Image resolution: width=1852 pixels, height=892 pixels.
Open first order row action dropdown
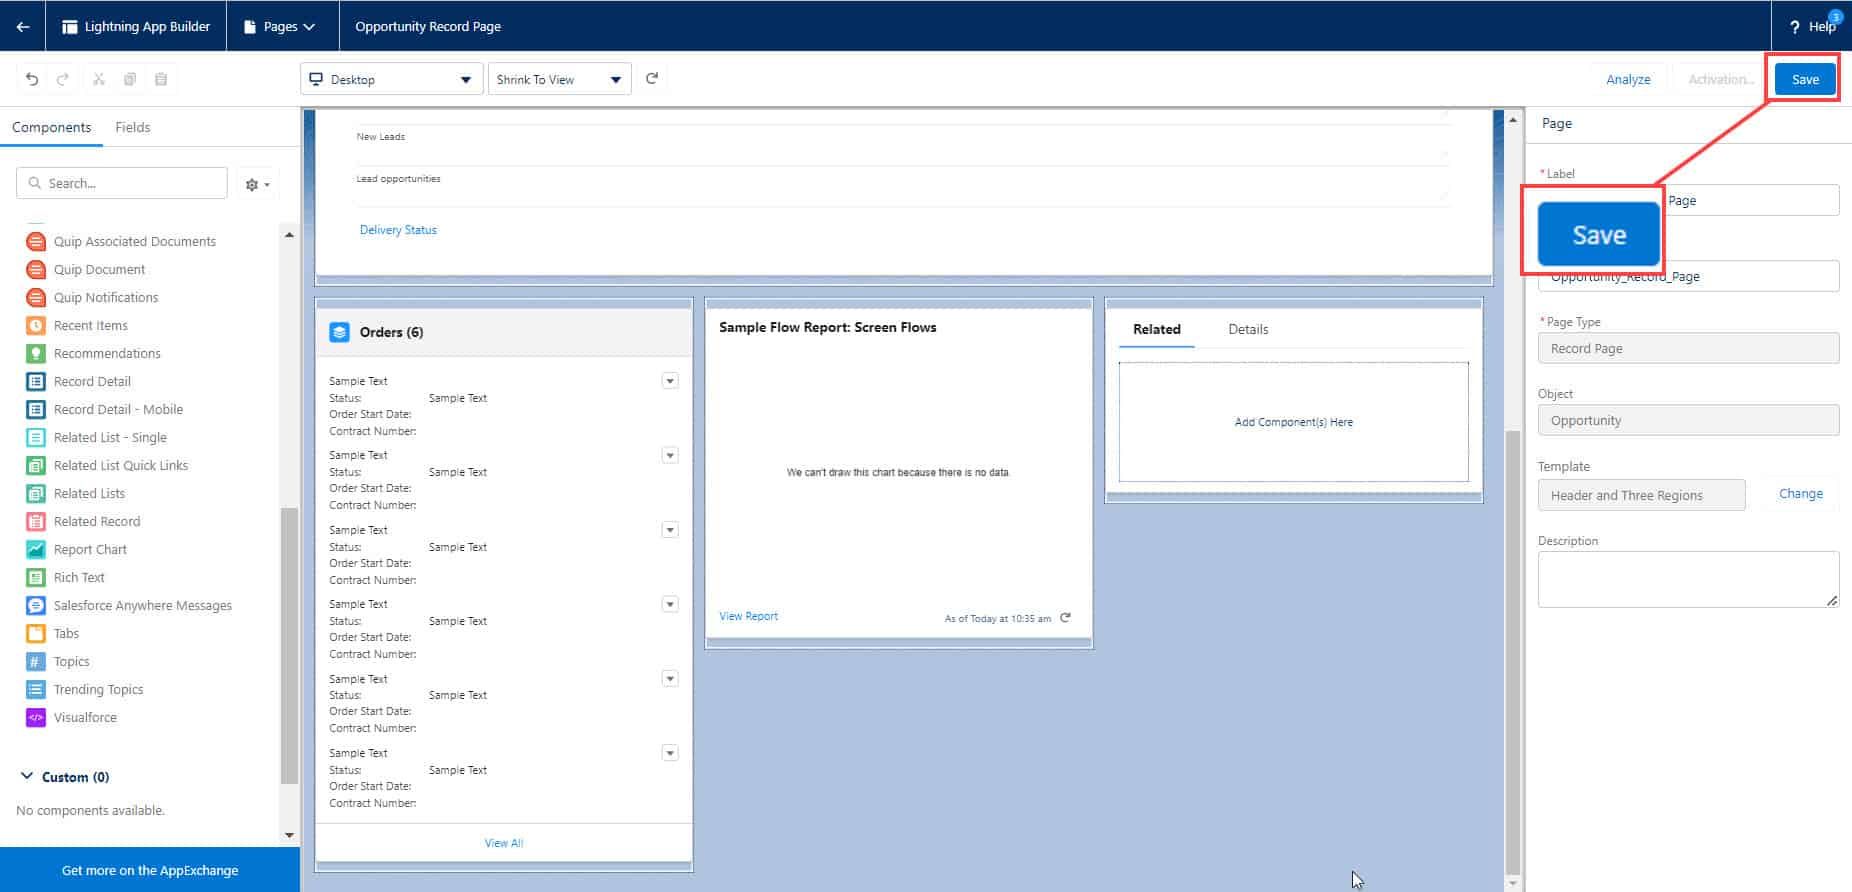[670, 381]
